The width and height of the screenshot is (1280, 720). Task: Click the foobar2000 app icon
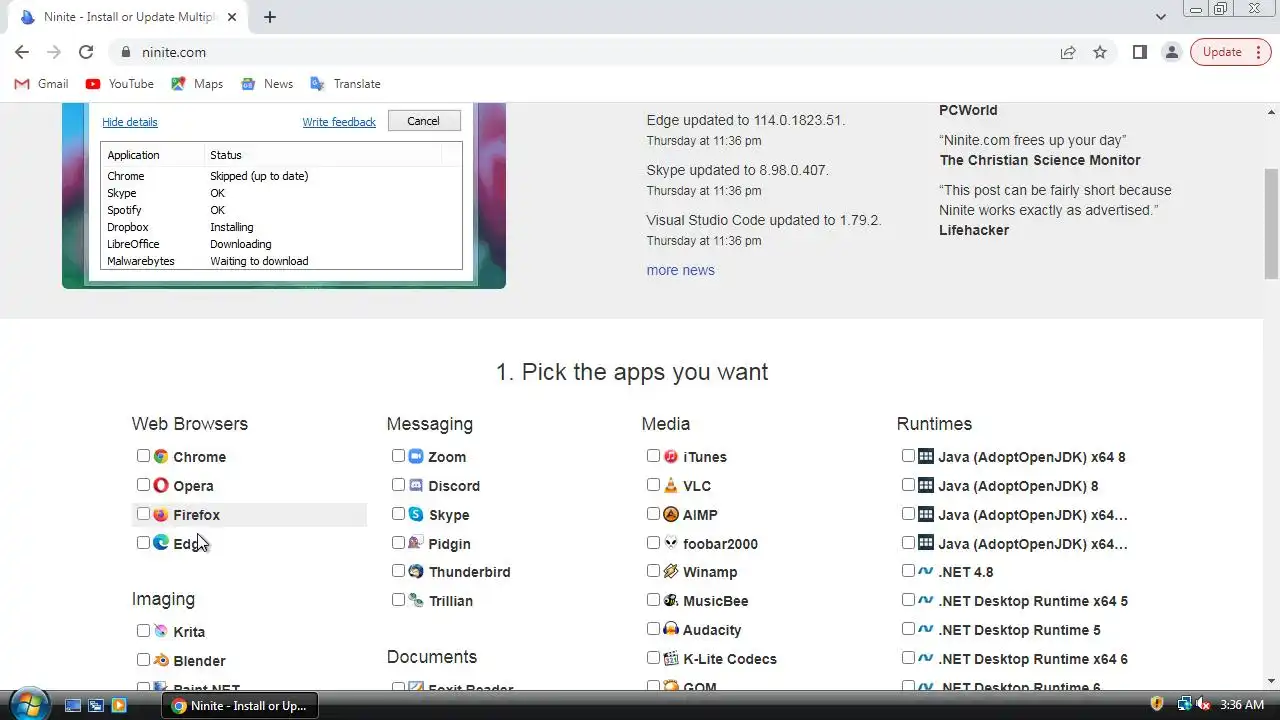coord(671,543)
